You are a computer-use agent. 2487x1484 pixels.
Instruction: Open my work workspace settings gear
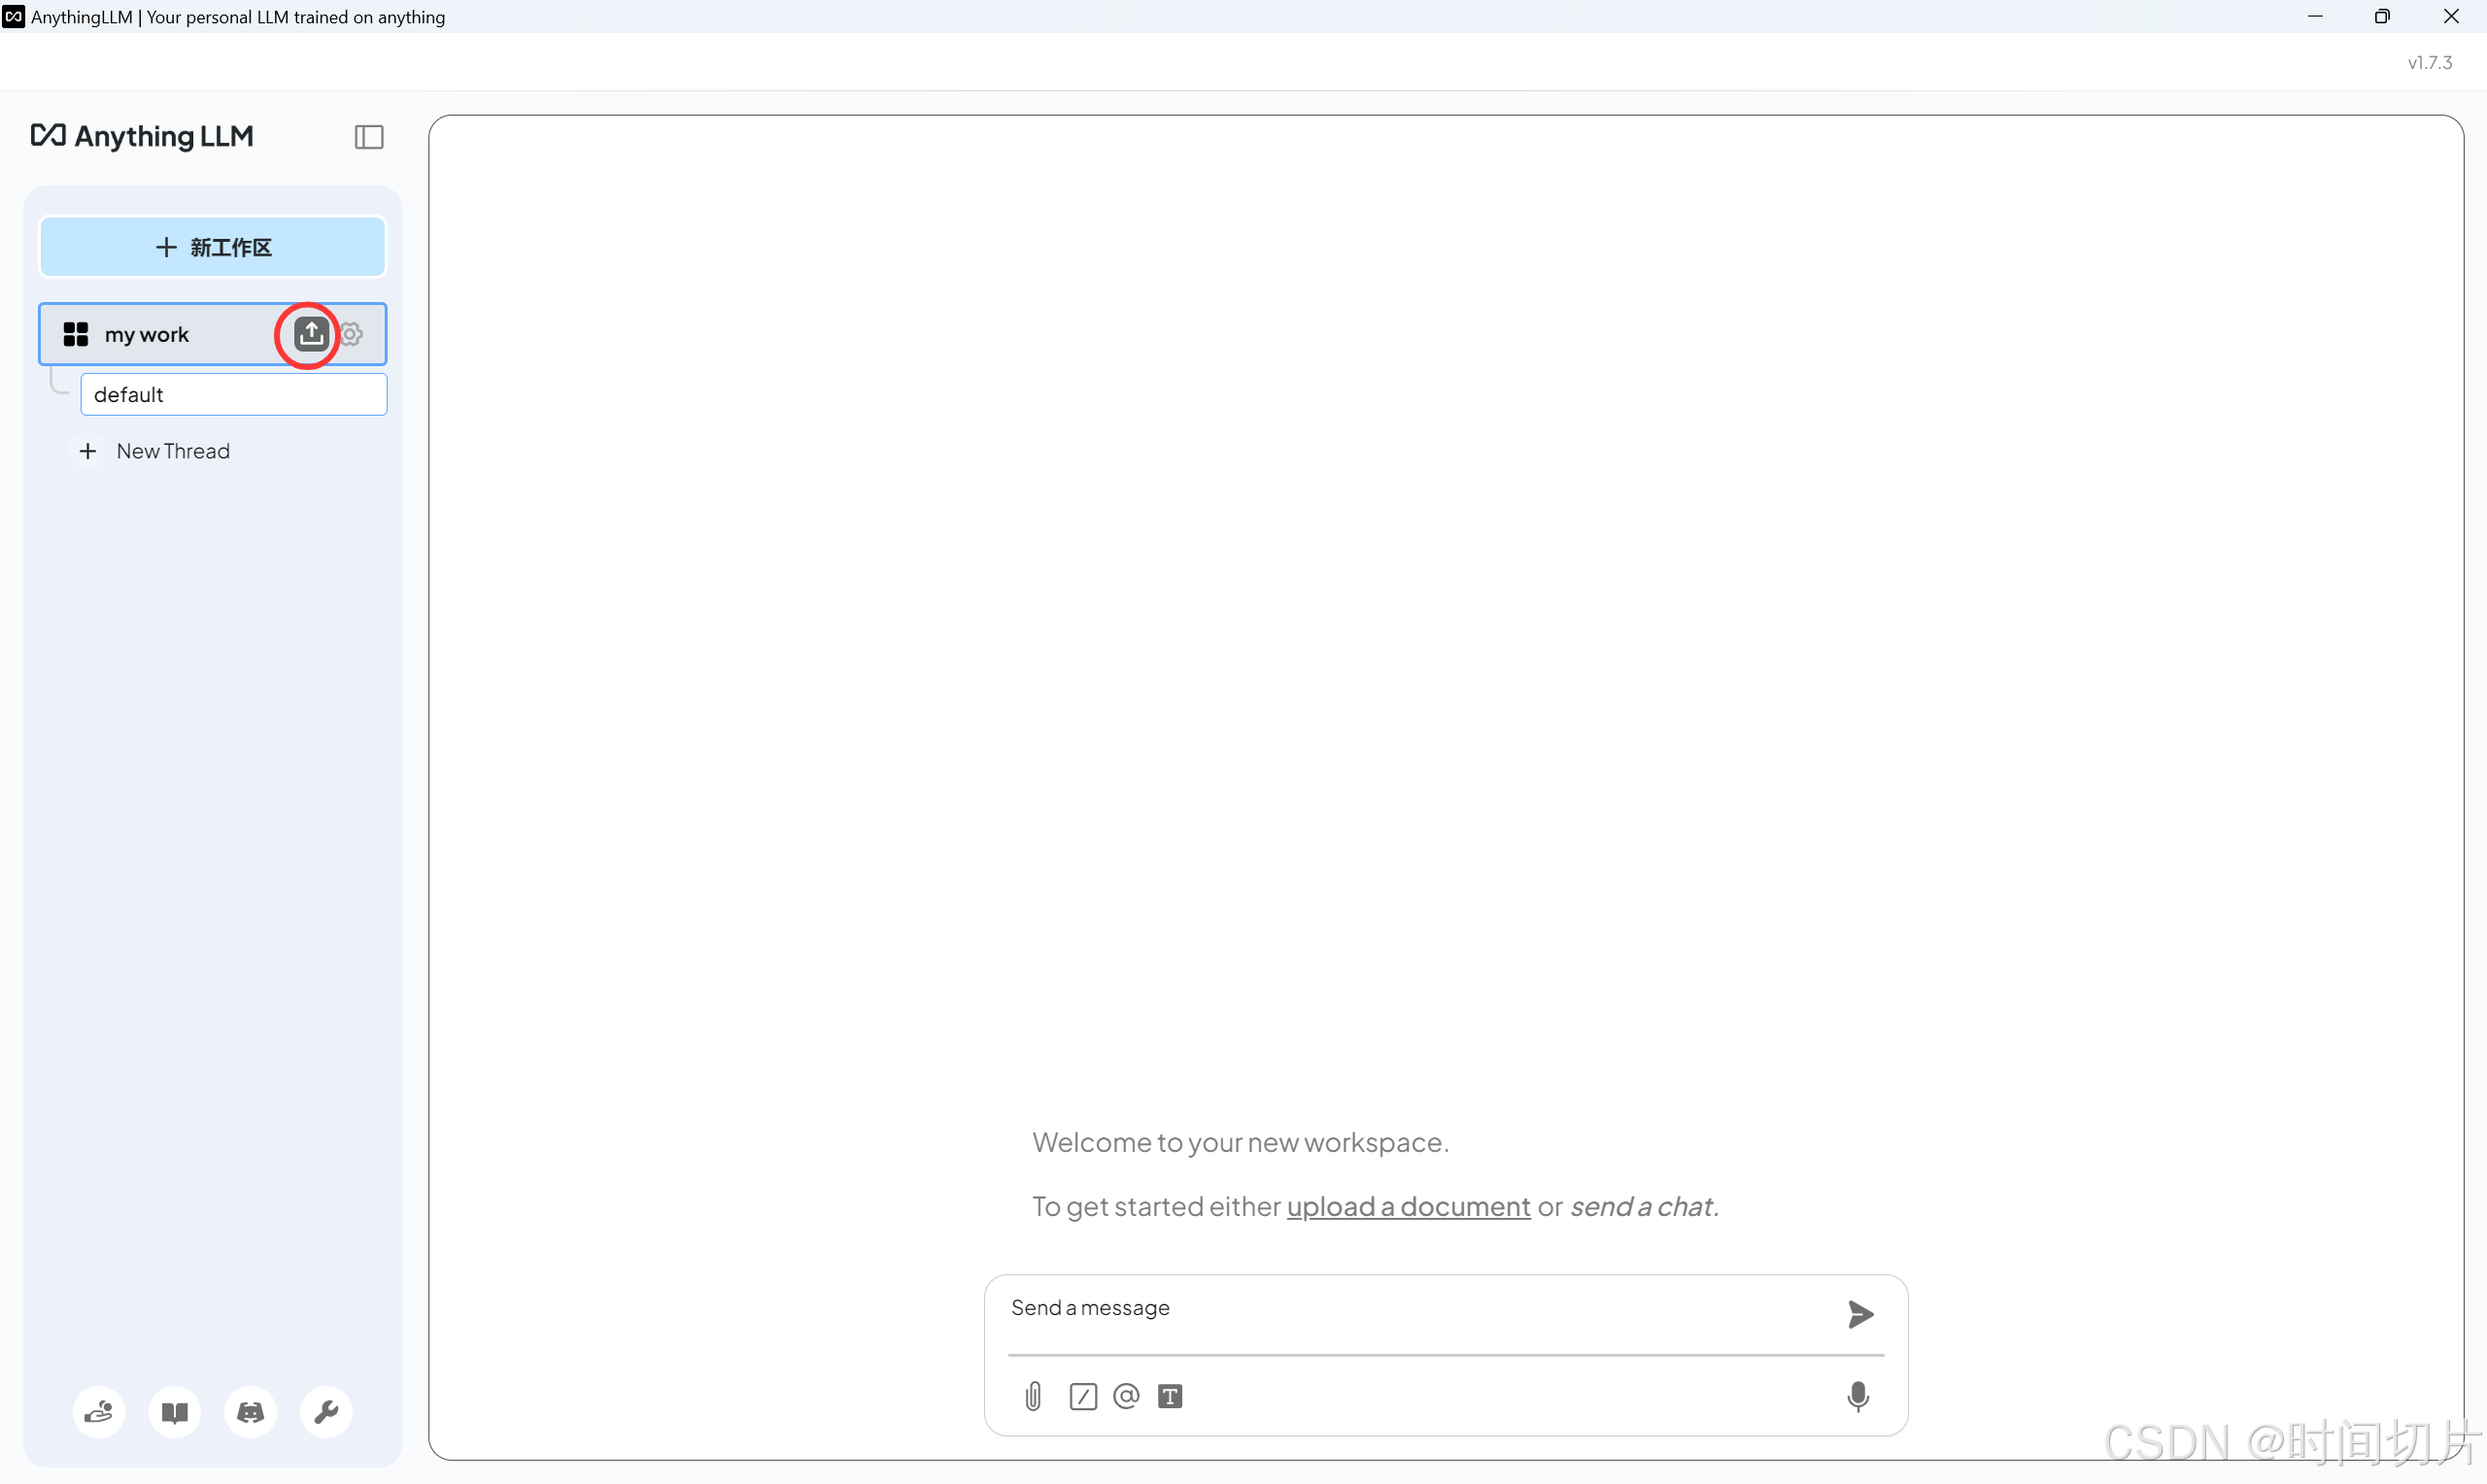coord(351,334)
